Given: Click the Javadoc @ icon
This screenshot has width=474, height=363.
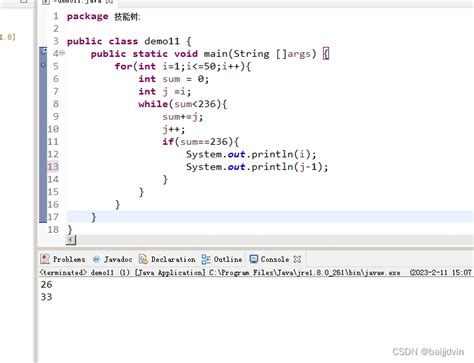Looking at the screenshot, I should click(96, 259).
